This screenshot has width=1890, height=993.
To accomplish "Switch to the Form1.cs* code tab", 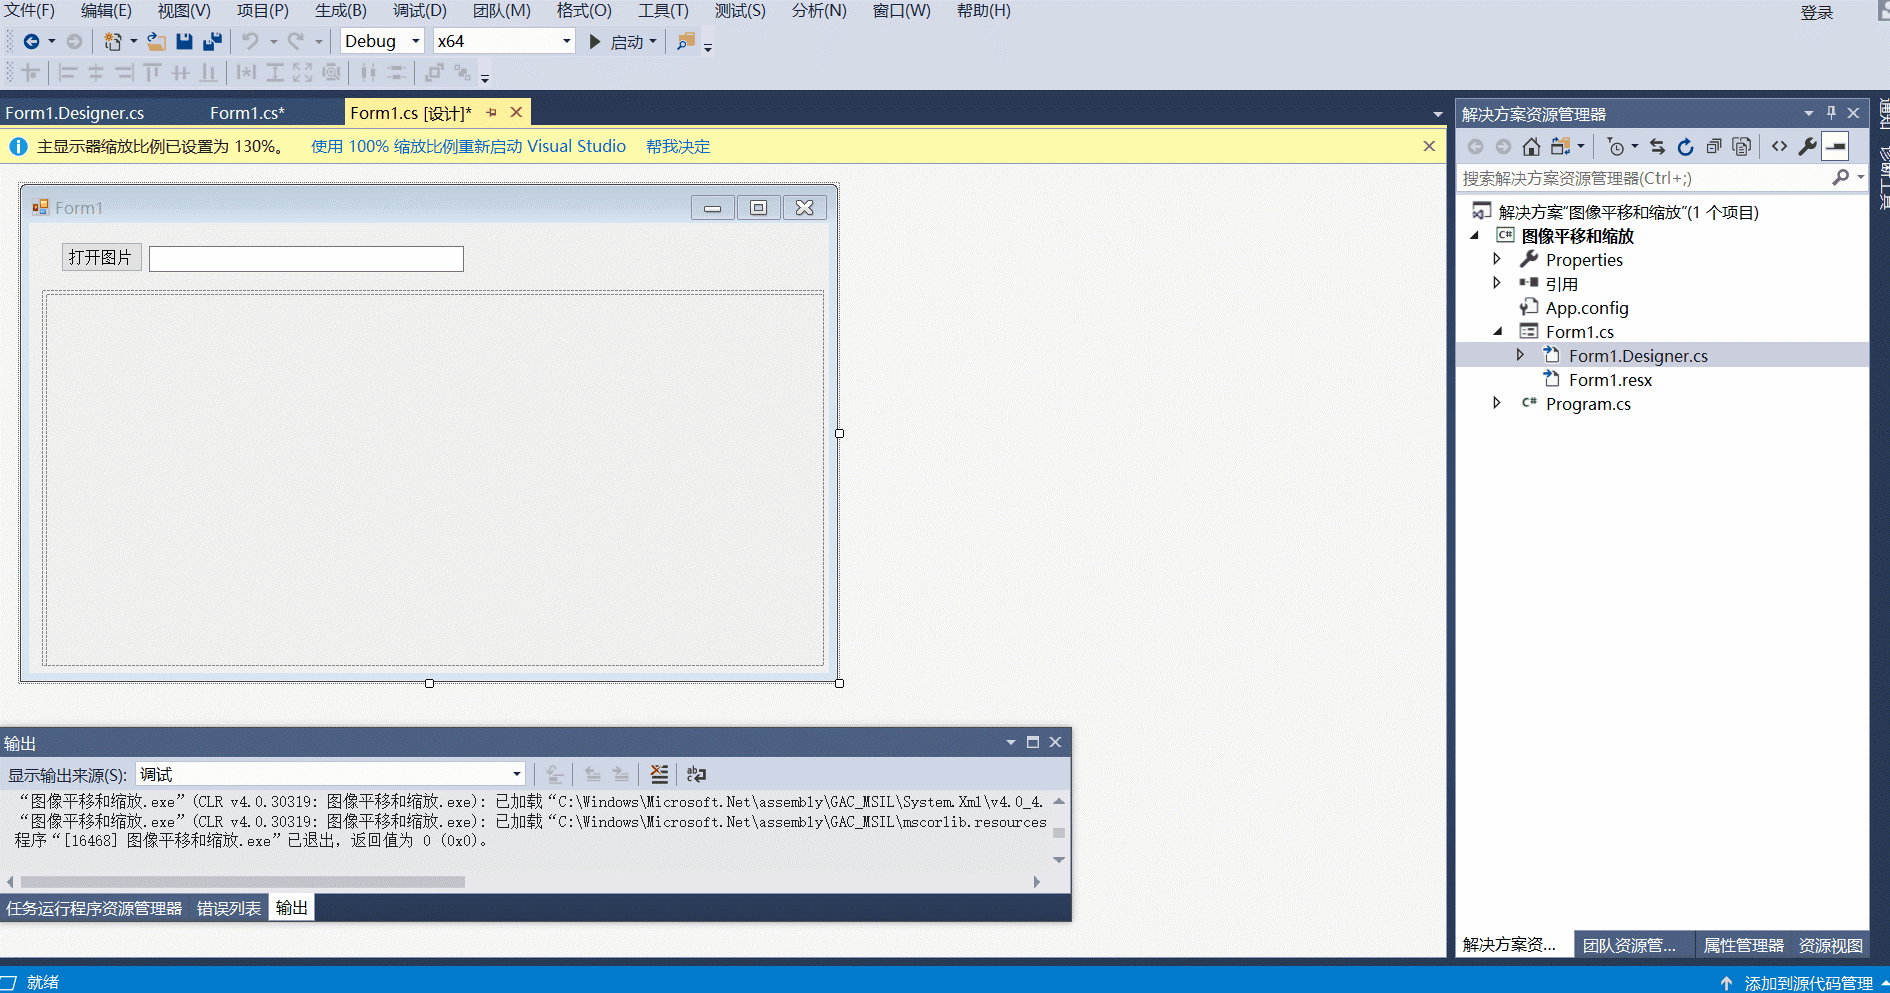I will point(247,113).
